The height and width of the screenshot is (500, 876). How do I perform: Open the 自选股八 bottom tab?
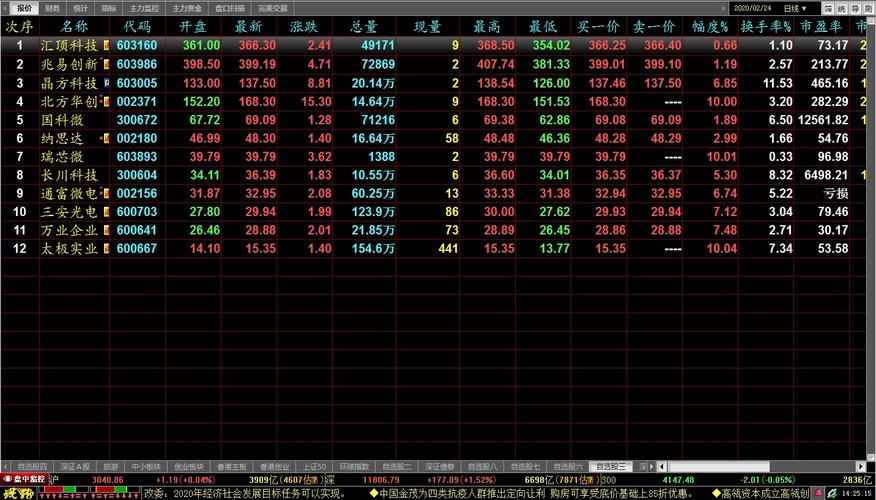tap(482, 466)
